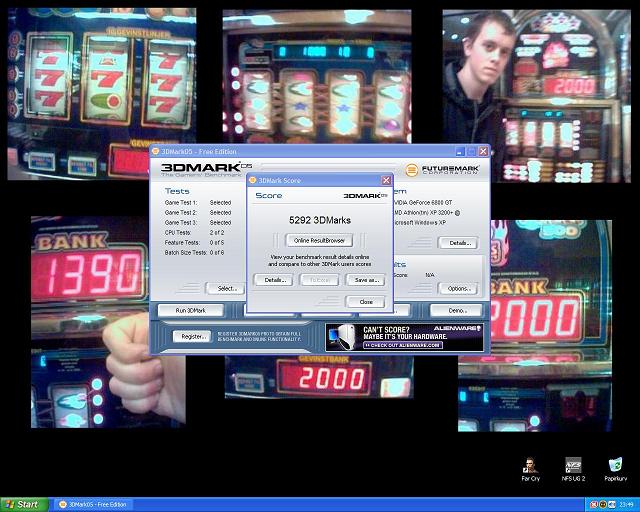The width and height of the screenshot is (640, 512).
Task: Open the Online ResultBrowser
Action: click(319, 240)
